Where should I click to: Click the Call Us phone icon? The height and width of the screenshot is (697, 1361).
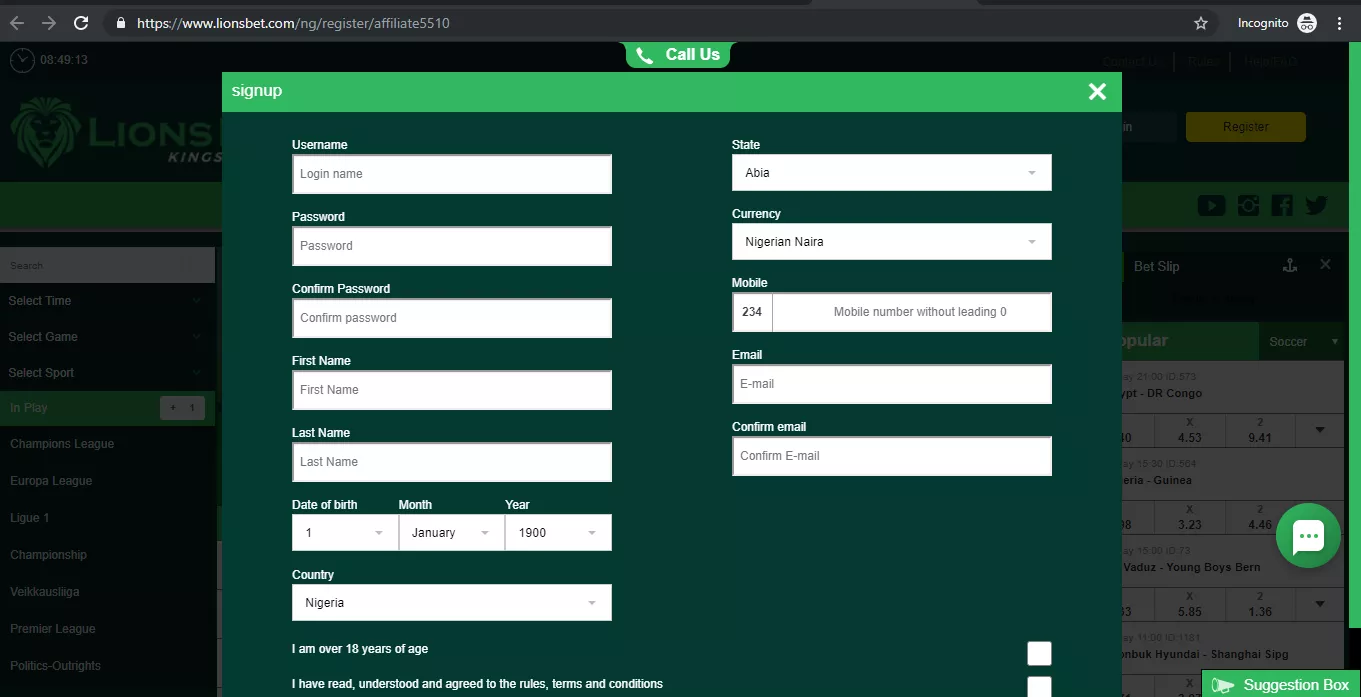click(644, 55)
